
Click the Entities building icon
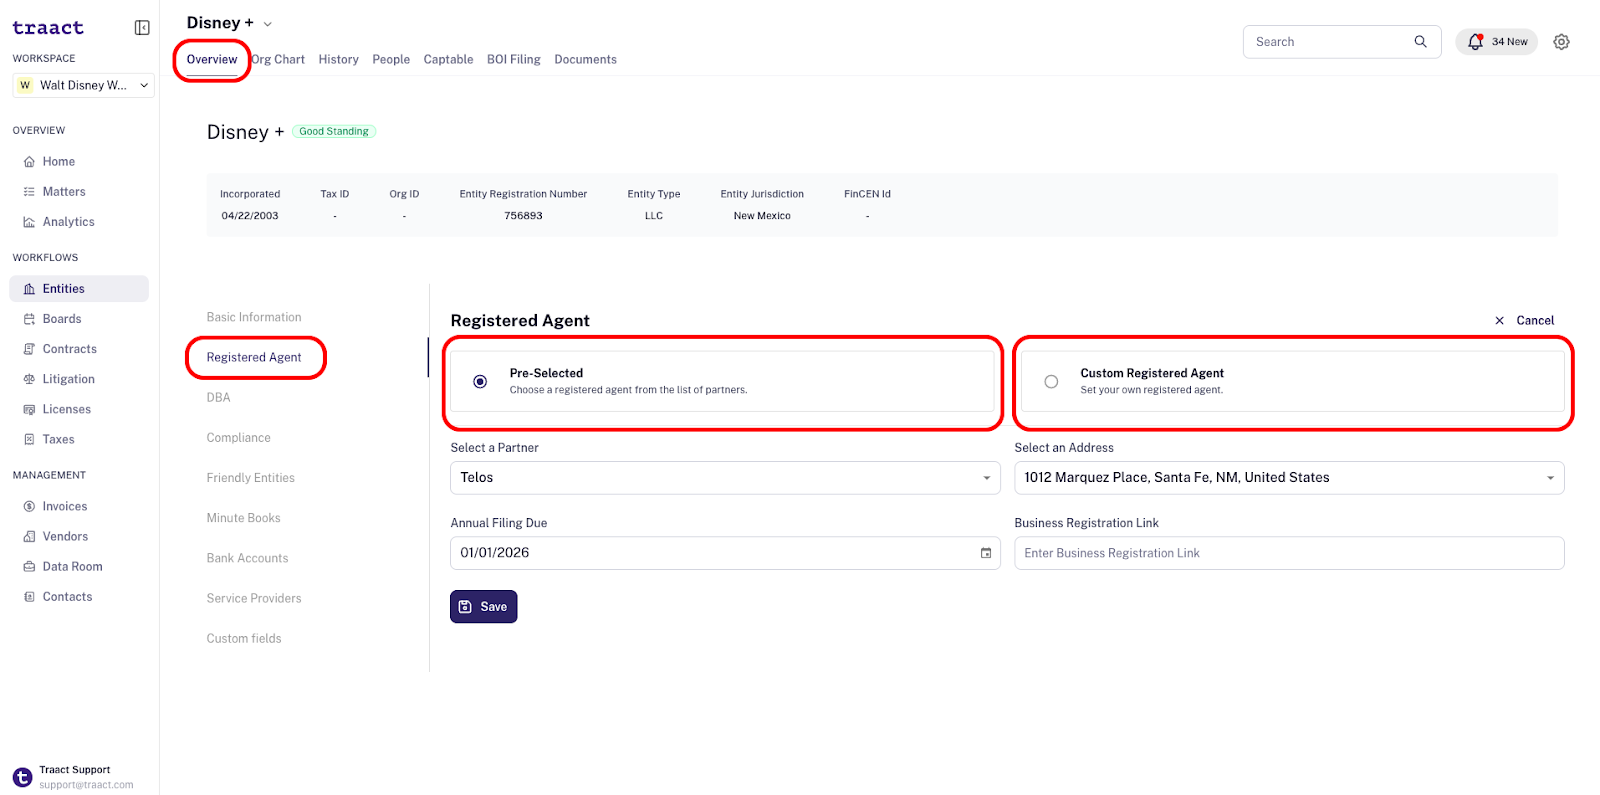click(29, 289)
